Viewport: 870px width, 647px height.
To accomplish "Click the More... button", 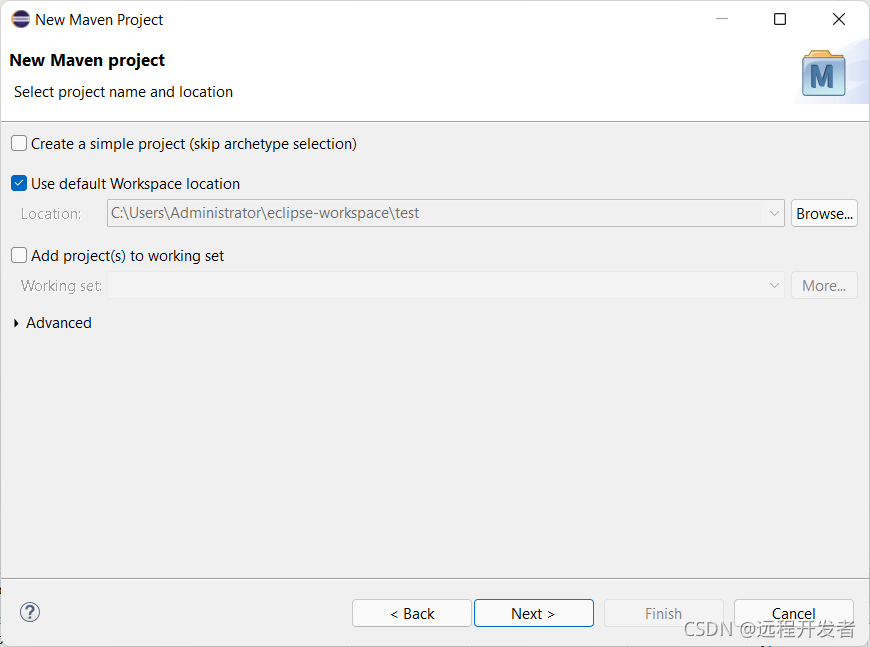I will pyautogui.click(x=824, y=285).
